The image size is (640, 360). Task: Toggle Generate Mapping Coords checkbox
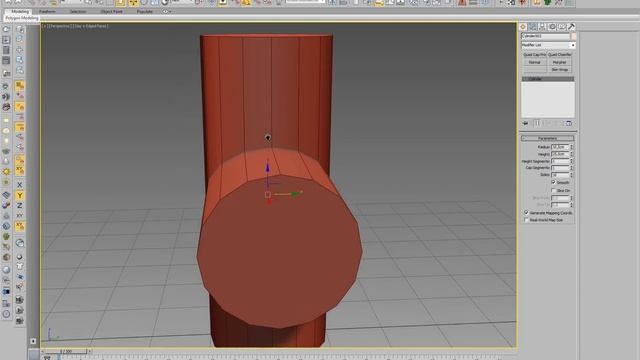(x=527, y=213)
